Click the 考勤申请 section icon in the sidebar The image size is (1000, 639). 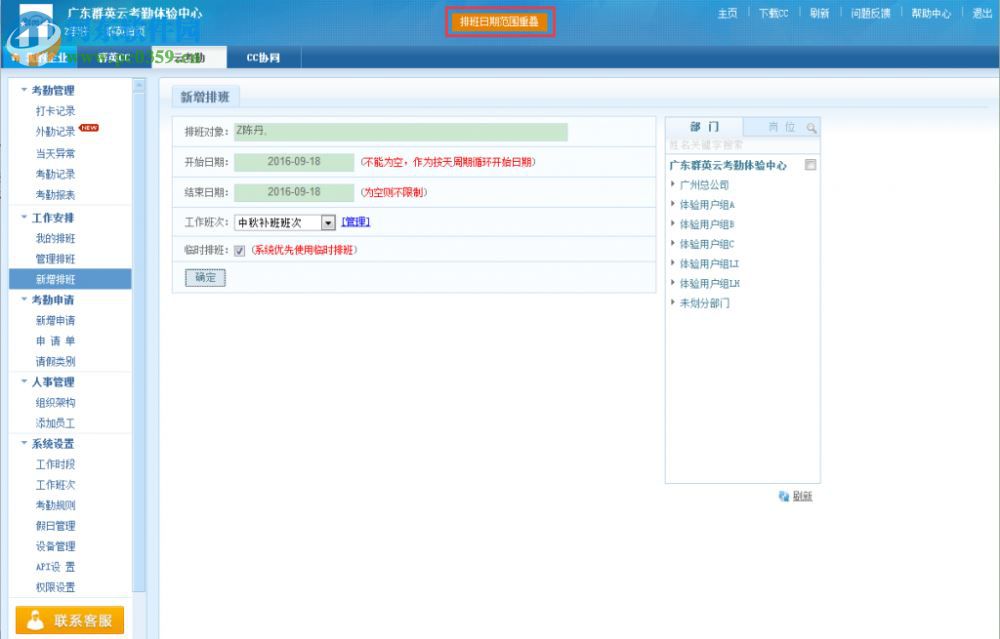coord(22,298)
